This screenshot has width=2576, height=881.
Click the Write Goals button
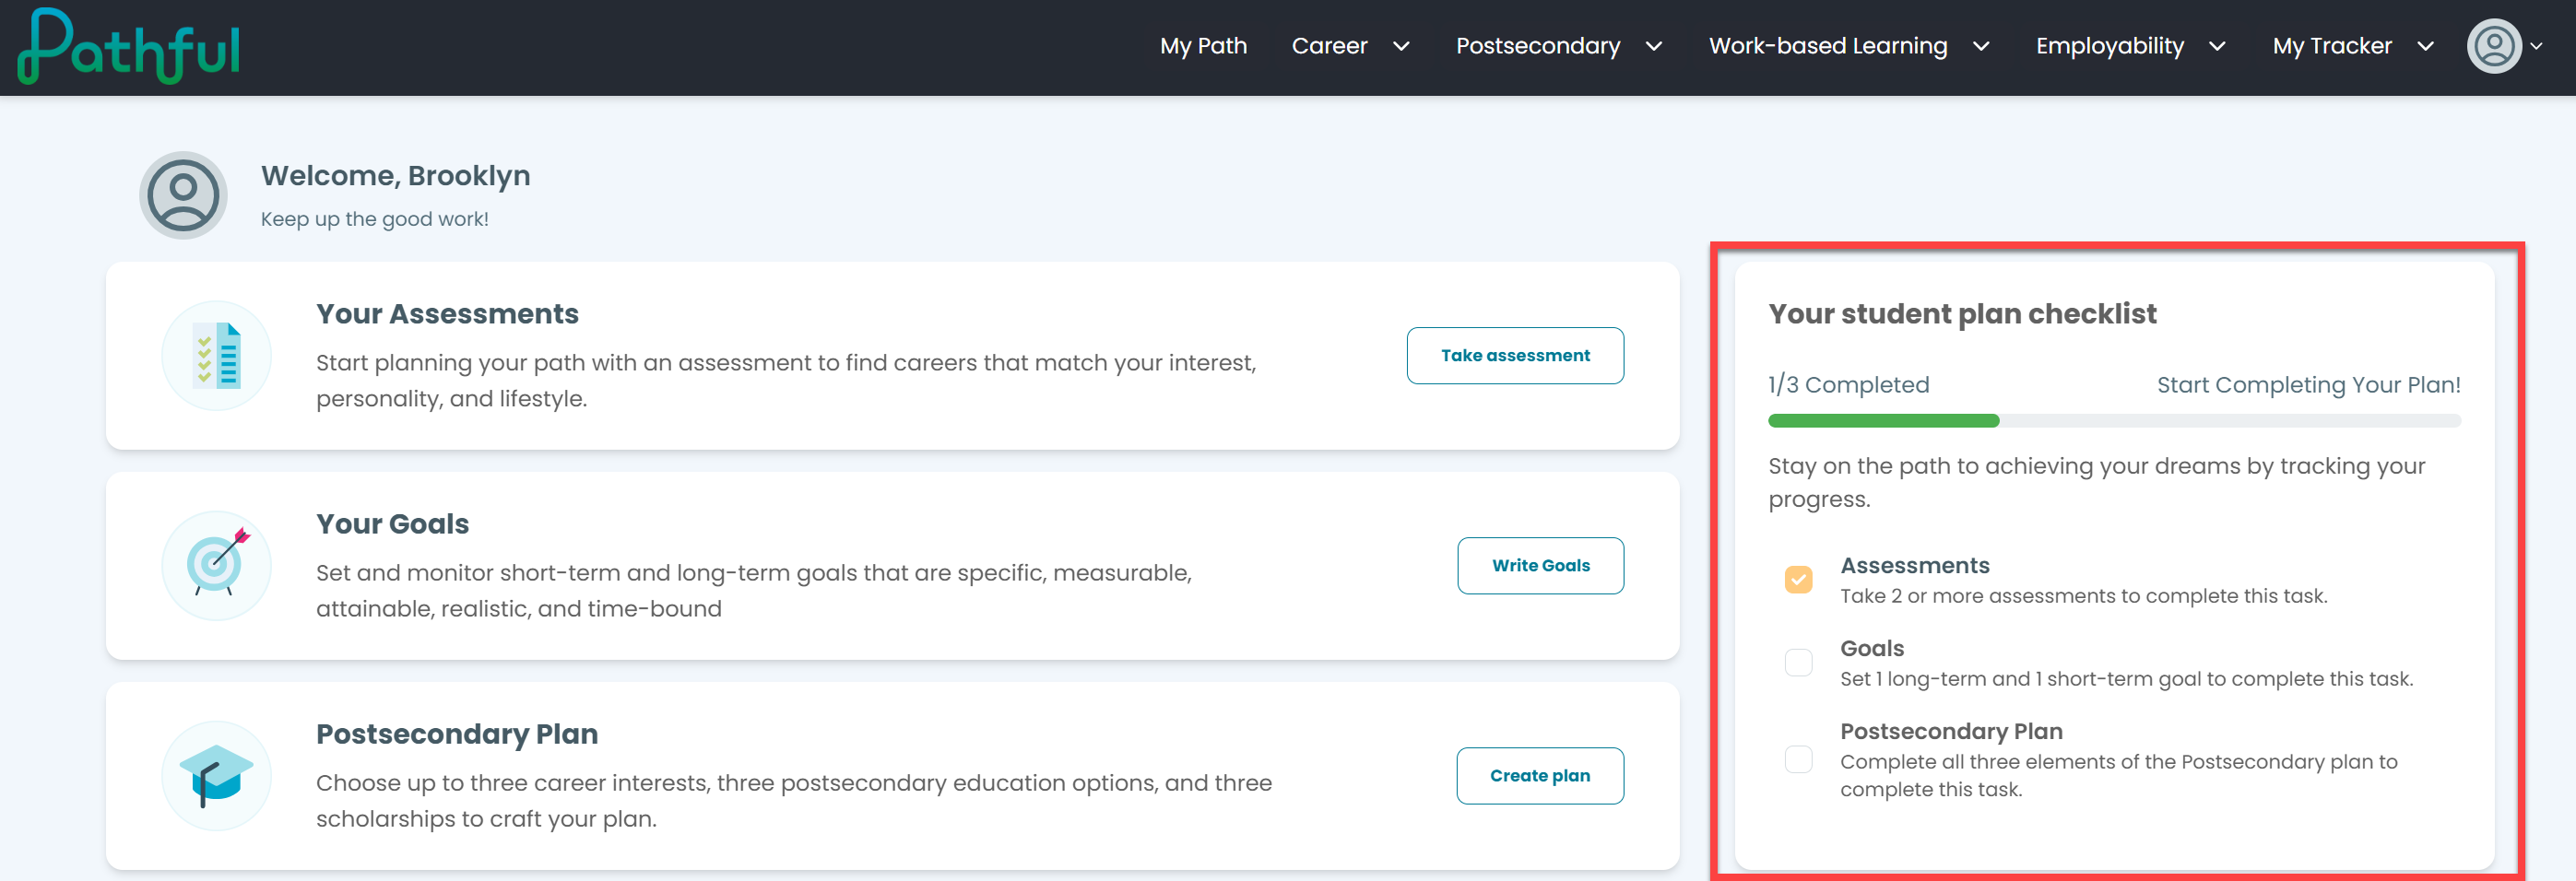coord(1540,565)
